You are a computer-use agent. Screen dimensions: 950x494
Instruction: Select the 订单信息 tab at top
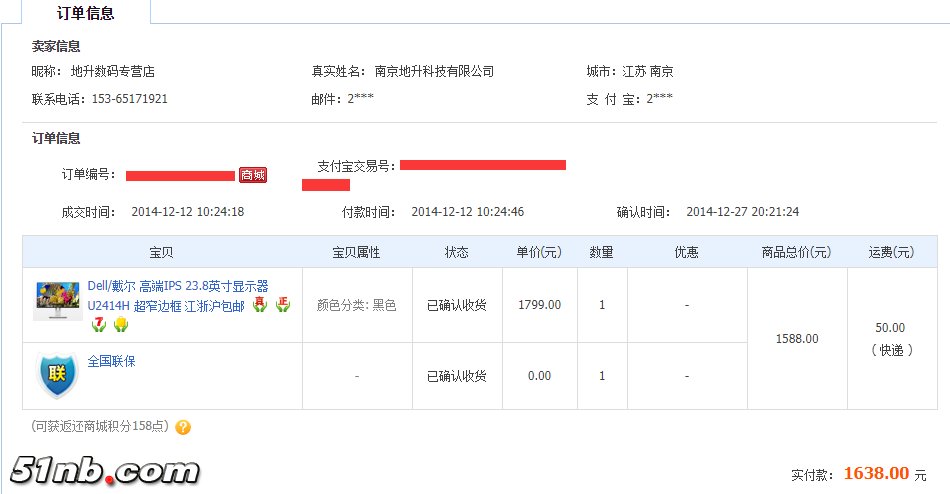click(x=86, y=13)
